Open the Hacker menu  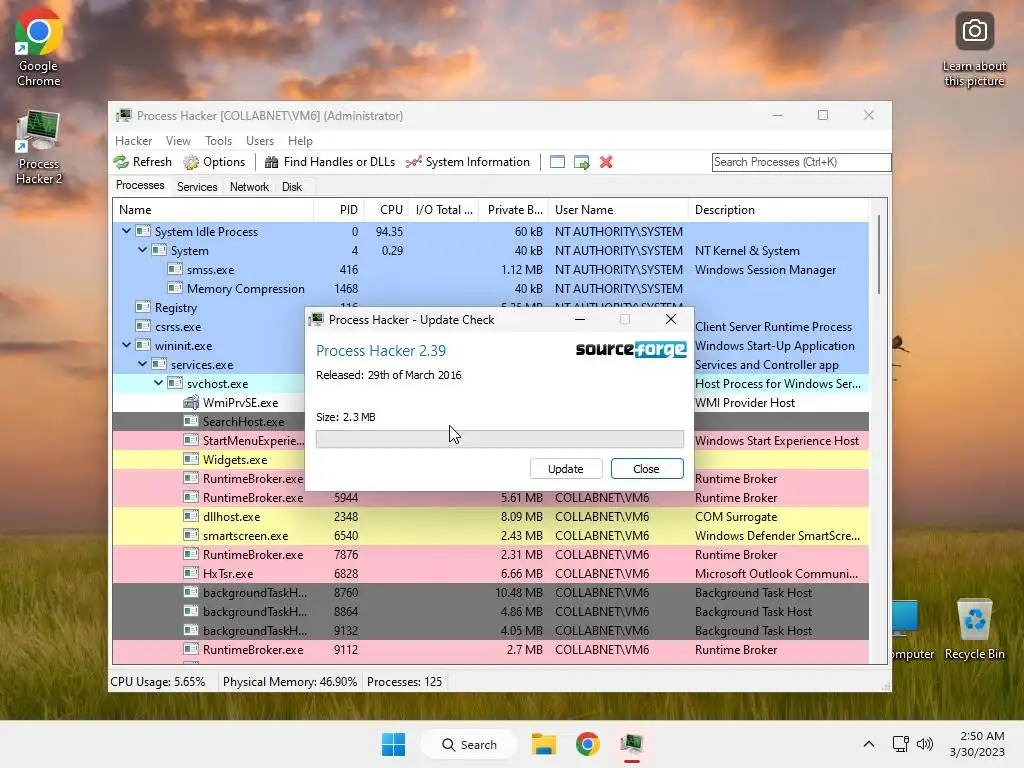tap(133, 140)
